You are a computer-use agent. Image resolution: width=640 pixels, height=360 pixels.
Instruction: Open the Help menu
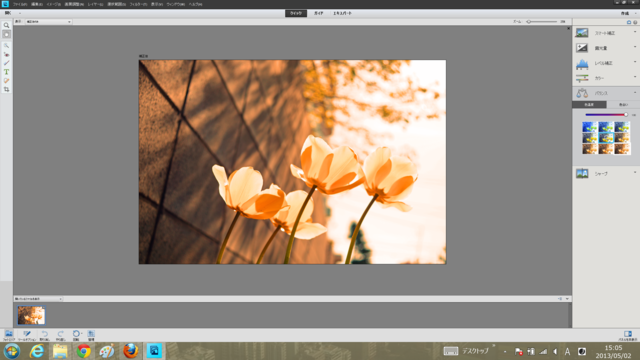point(195,4)
